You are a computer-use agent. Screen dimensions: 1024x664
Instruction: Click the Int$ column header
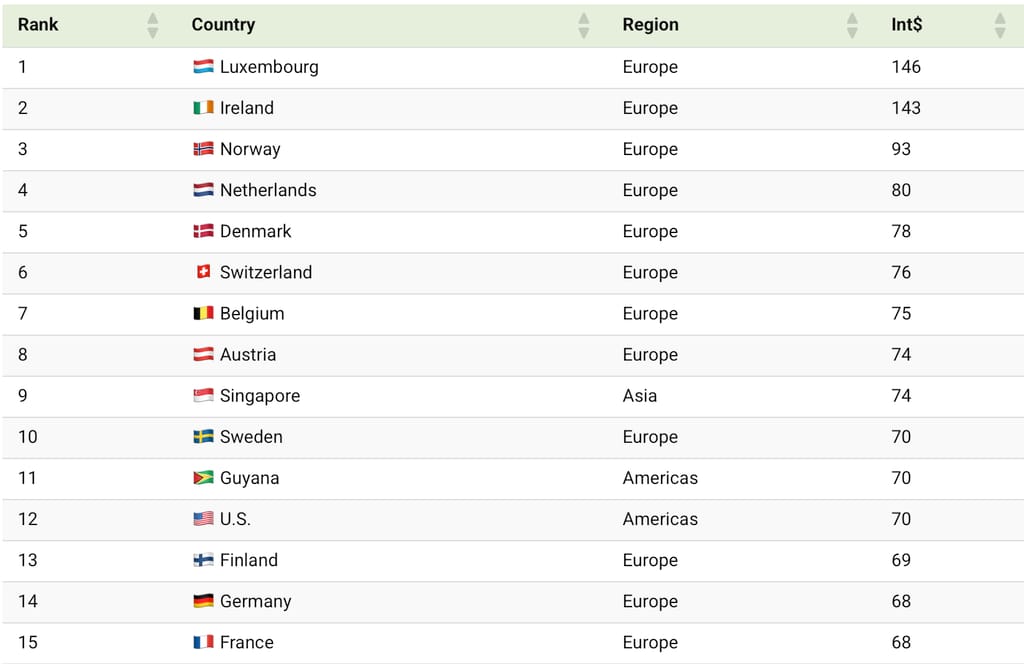[906, 24]
